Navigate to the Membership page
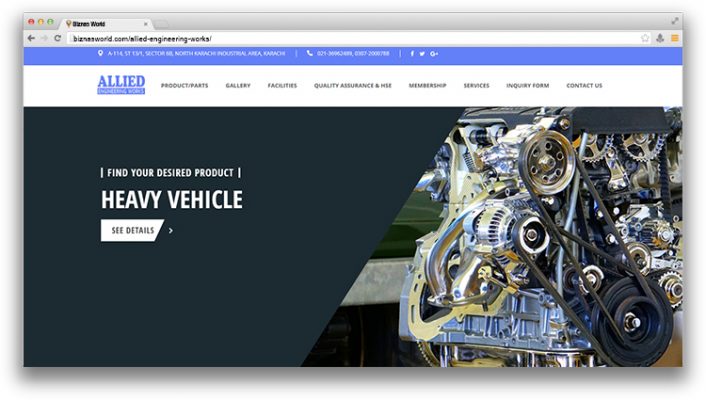 (x=427, y=86)
